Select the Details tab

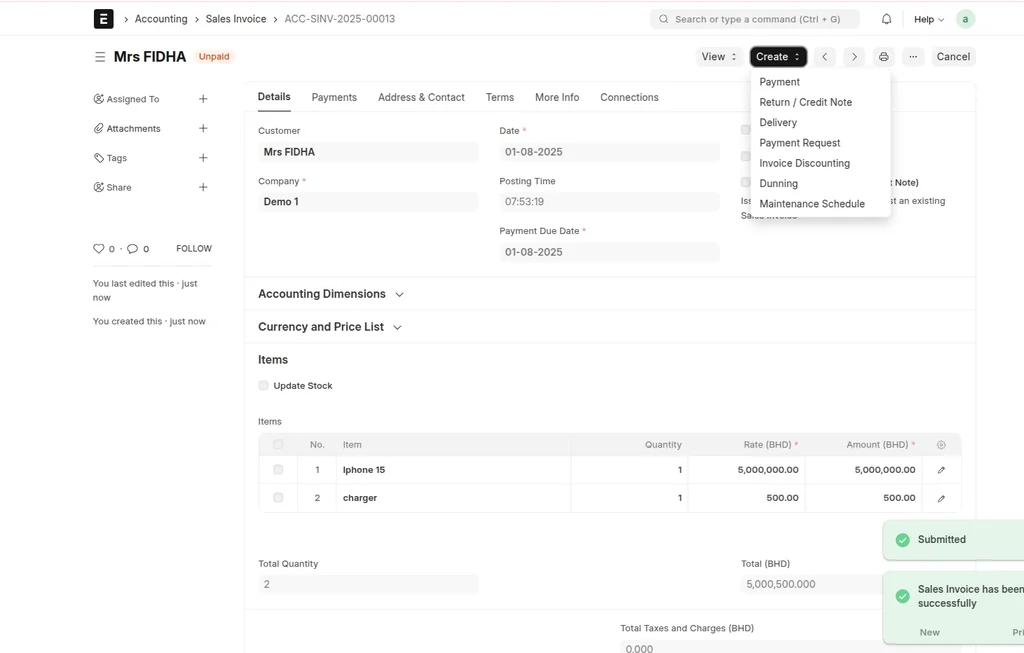tap(274, 97)
